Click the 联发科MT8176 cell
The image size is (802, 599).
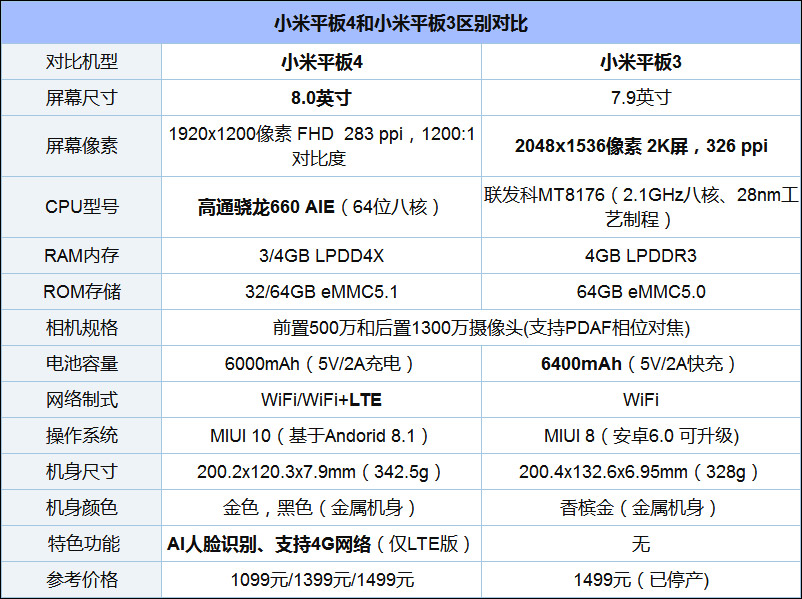(x=641, y=207)
